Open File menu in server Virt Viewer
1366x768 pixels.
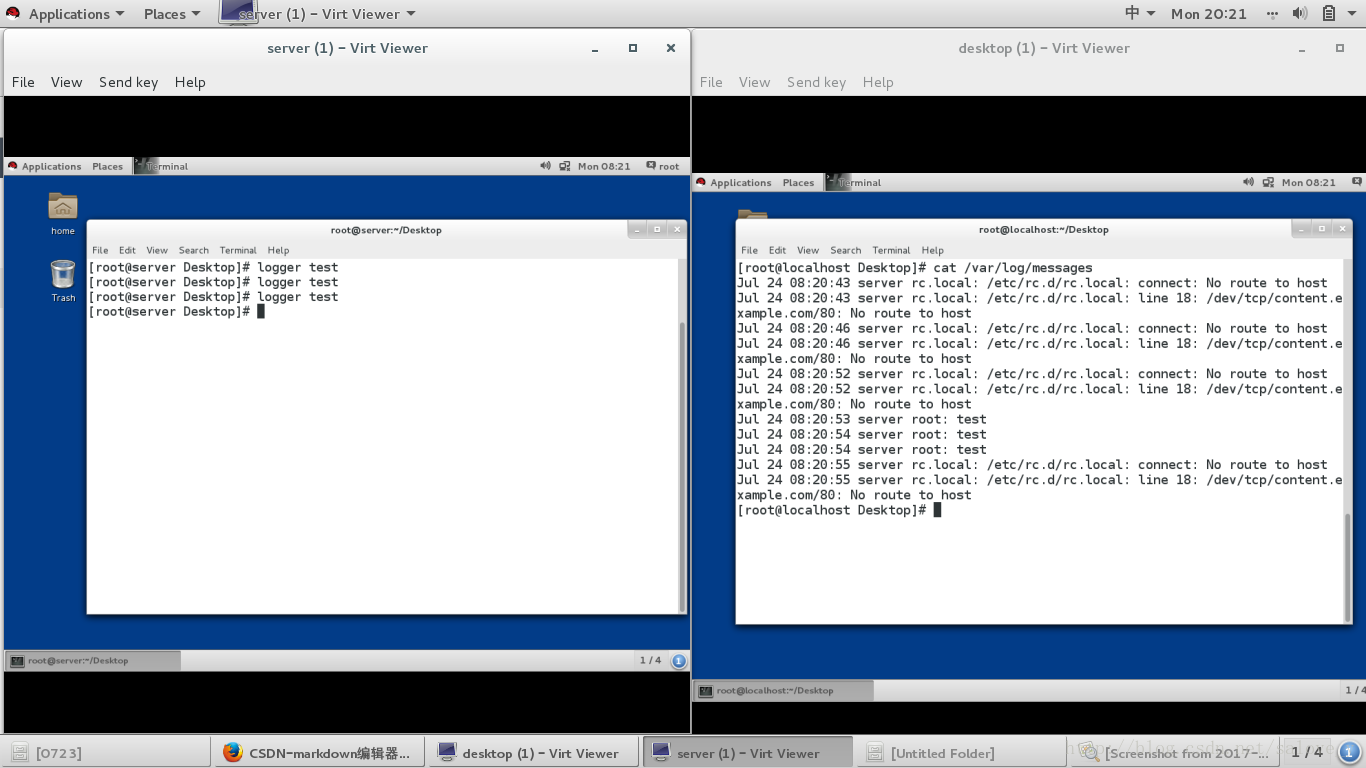23,82
